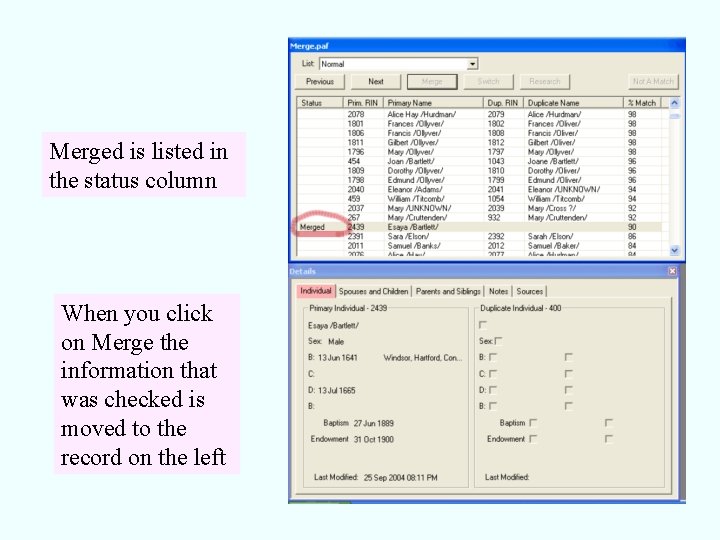Click the match list scroll down arrow

click(674, 250)
